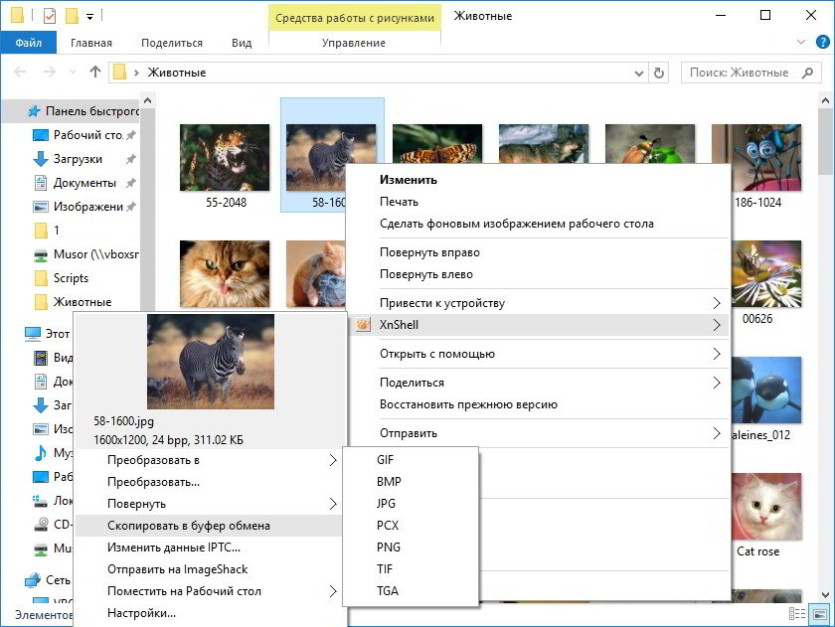Click the new folder icon in title bar
Viewport: 835px width, 627px height.
pyautogui.click(x=72, y=16)
